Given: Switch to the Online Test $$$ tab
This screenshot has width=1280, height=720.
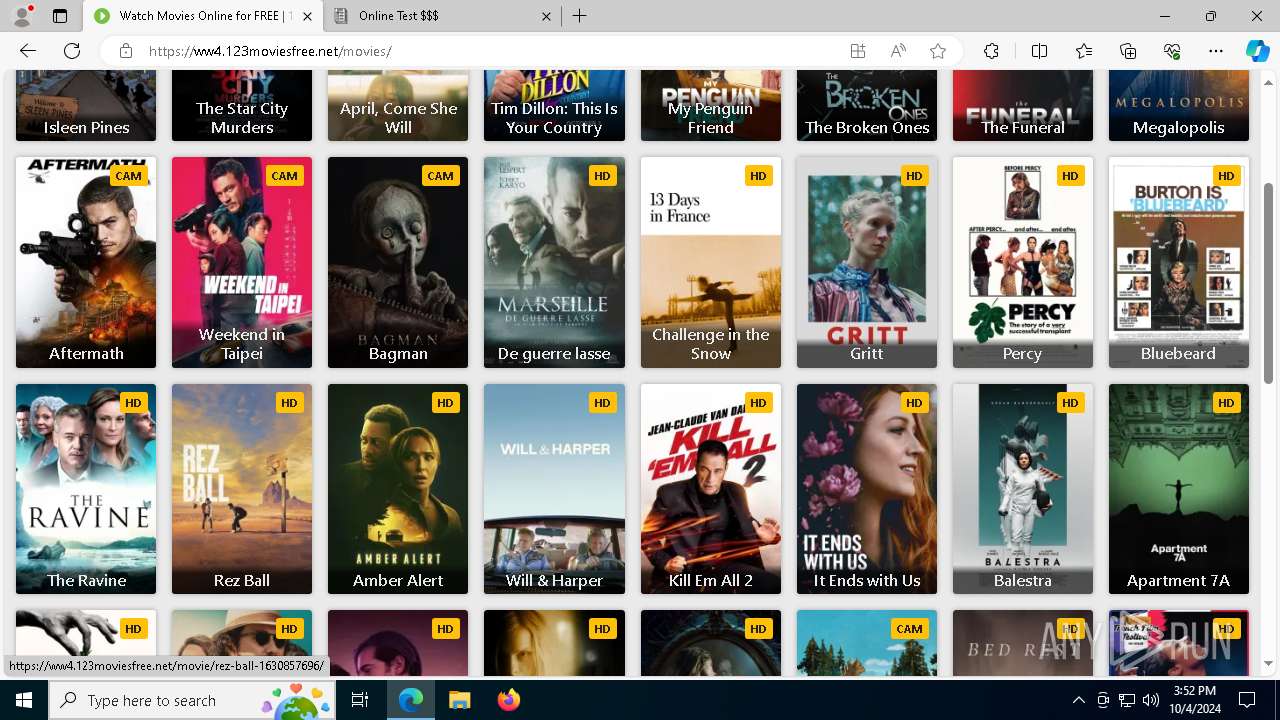Looking at the screenshot, I should tap(442, 16).
